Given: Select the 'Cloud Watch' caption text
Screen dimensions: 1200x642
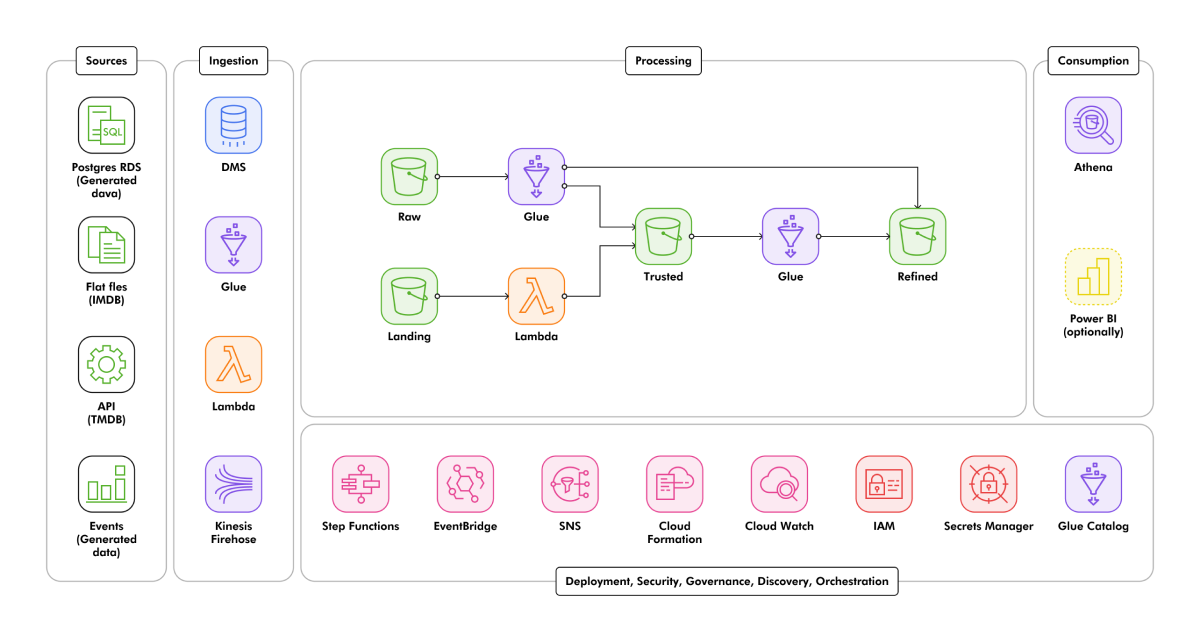Looking at the screenshot, I should point(779,526).
